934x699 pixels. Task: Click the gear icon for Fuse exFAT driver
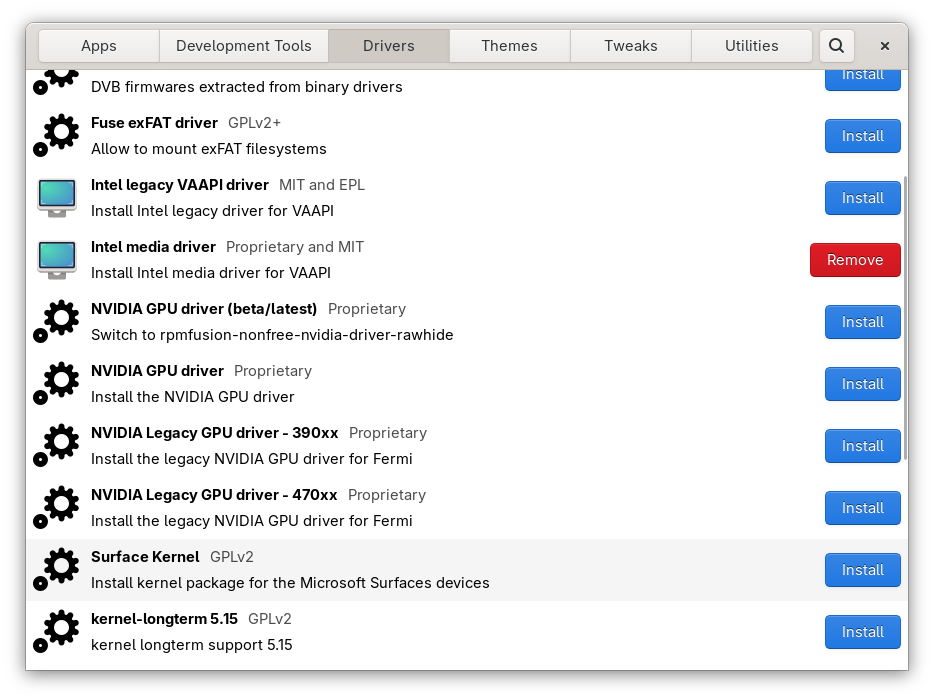(56, 136)
